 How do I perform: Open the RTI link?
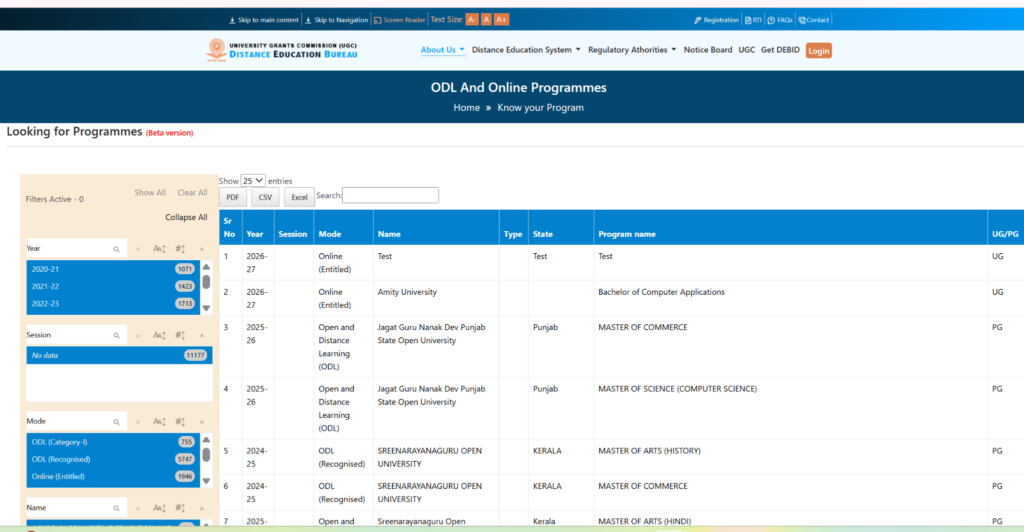(753, 20)
